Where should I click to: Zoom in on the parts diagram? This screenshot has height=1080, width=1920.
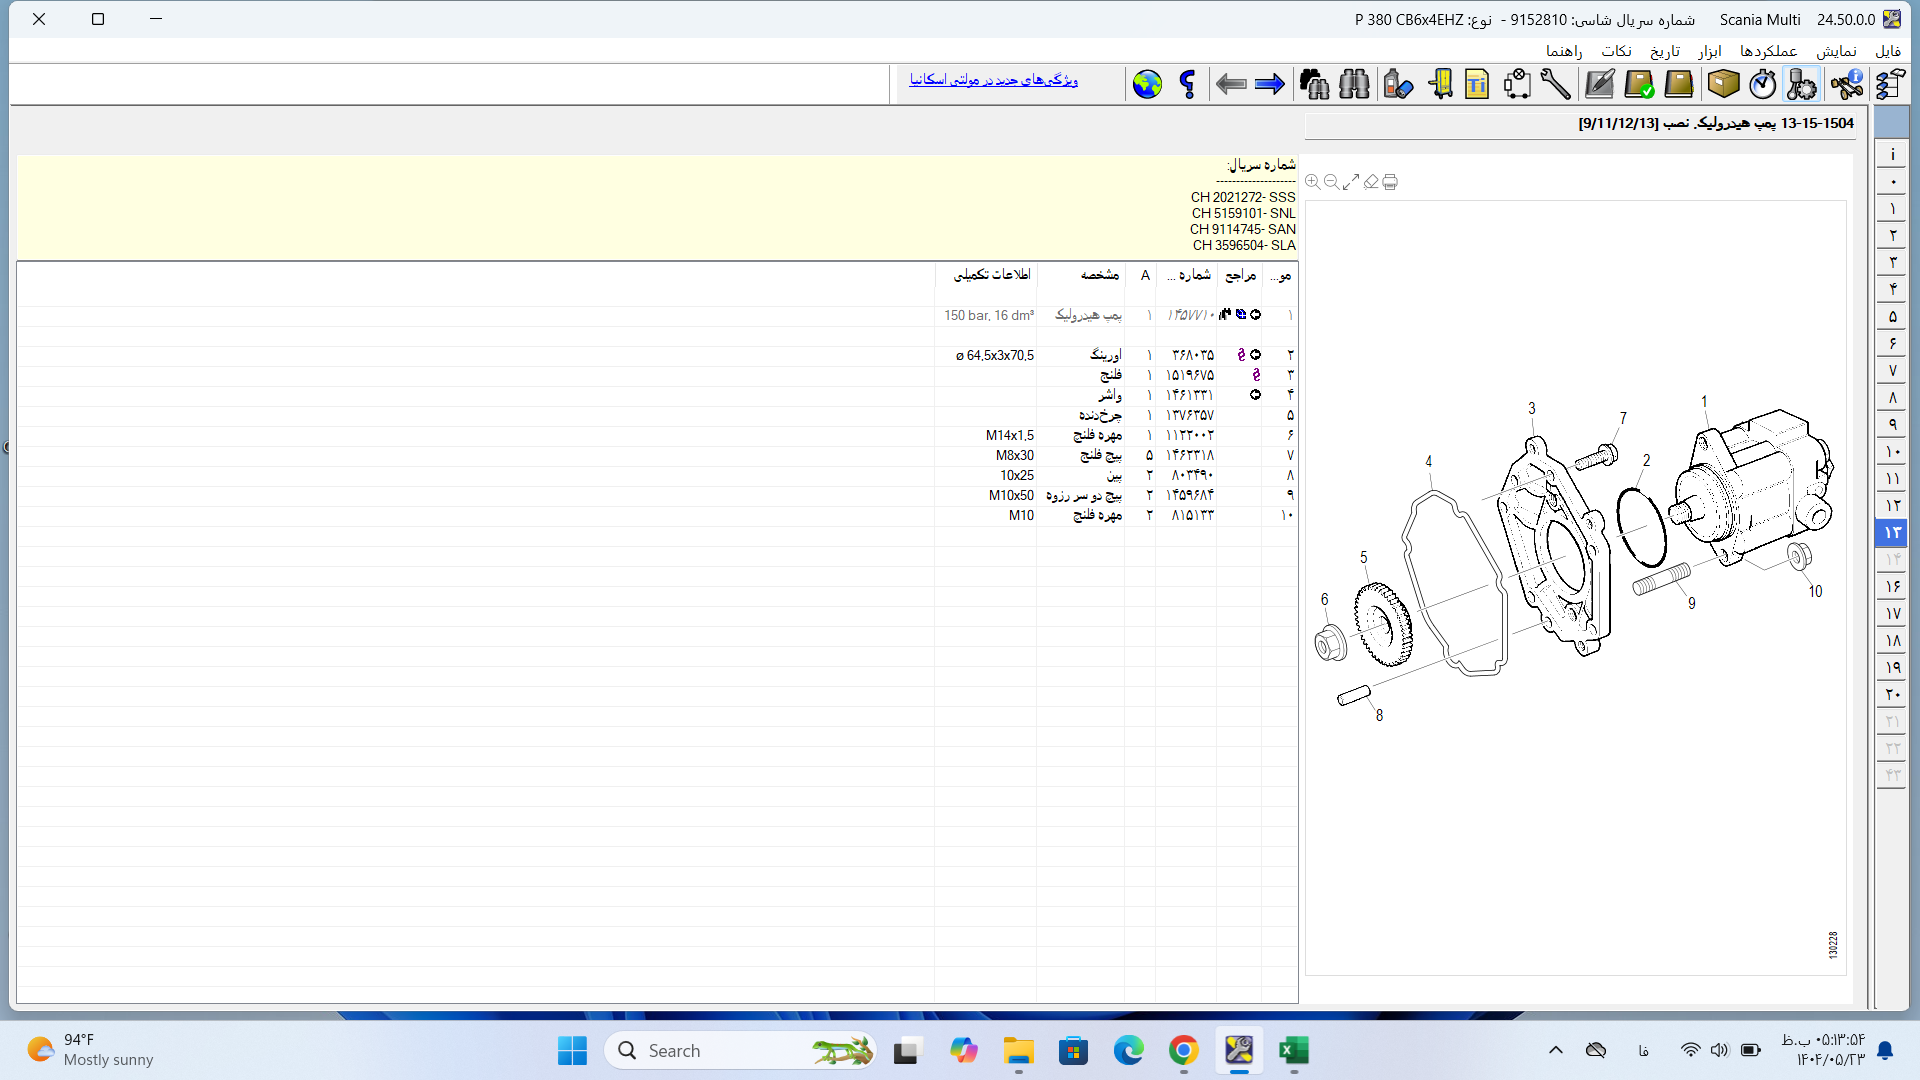click(x=1312, y=182)
